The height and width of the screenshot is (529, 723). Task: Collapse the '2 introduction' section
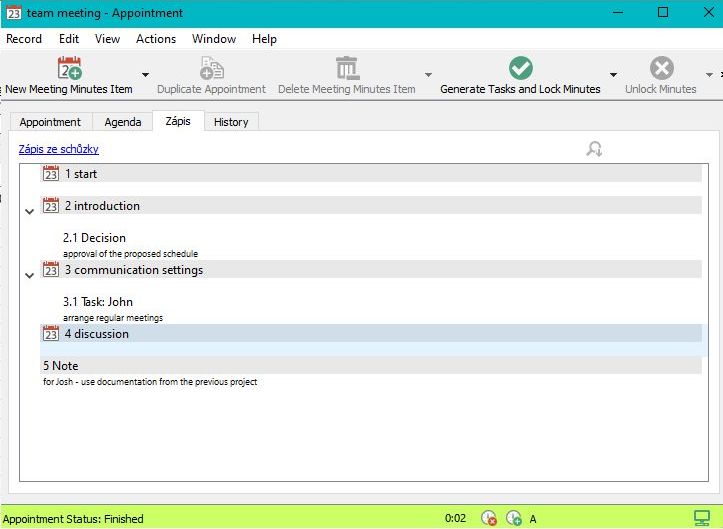[x=30, y=211]
